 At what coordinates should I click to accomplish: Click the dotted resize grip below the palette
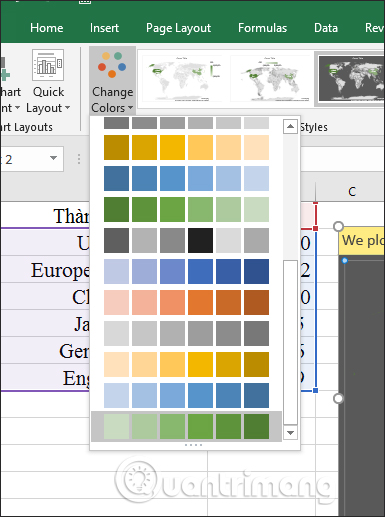click(193, 445)
